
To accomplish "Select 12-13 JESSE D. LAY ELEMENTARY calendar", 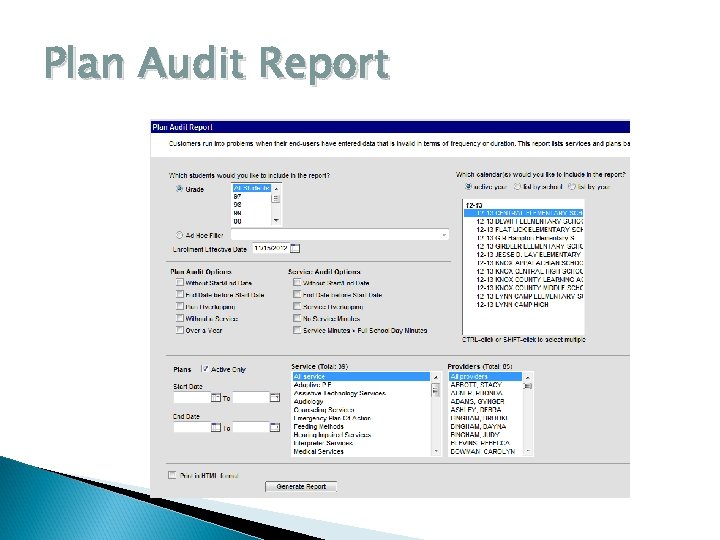I will coord(523,254).
